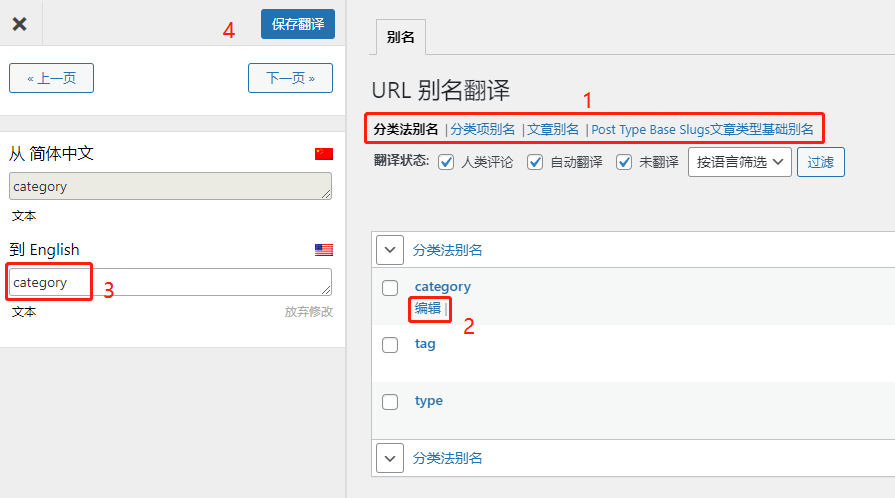This screenshot has height=498, width=895.
Task: Click the US flag icon for English
Action: (x=323, y=250)
